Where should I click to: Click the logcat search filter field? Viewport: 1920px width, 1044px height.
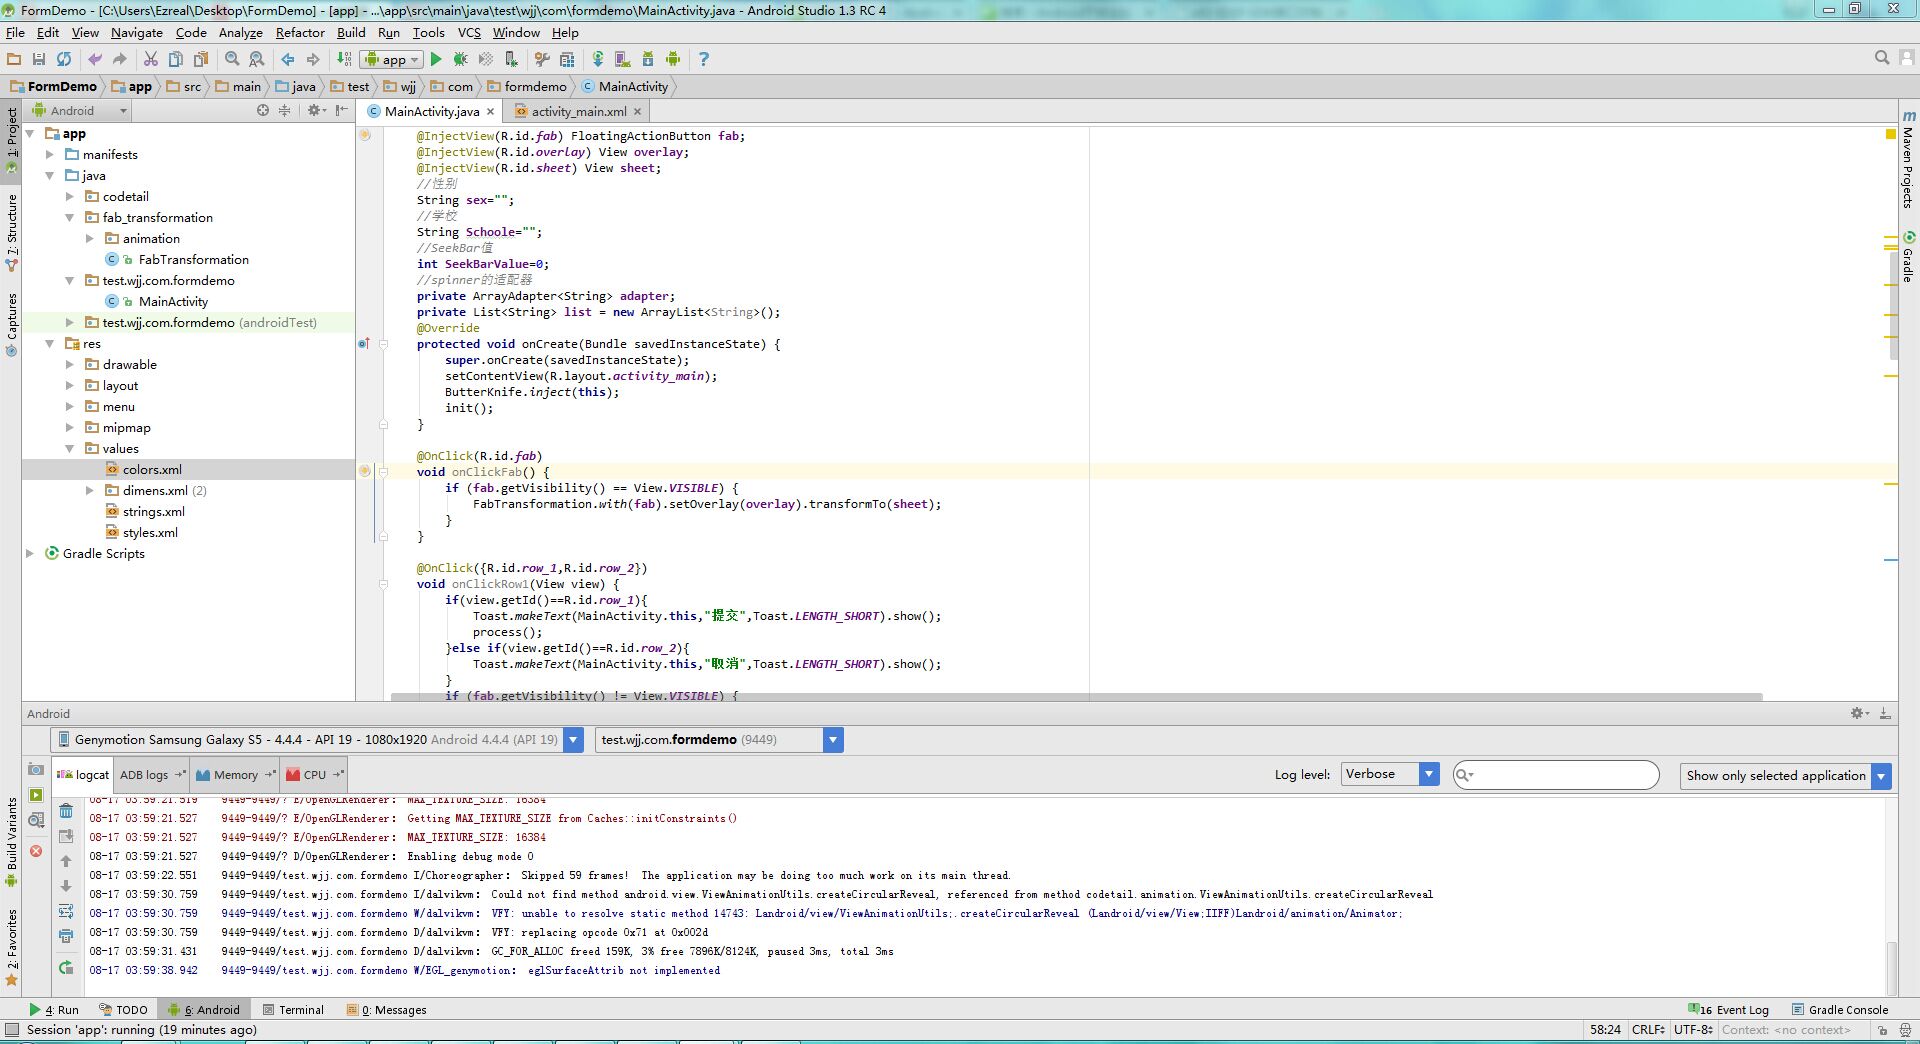pyautogui.click(x=1556, y=774)
